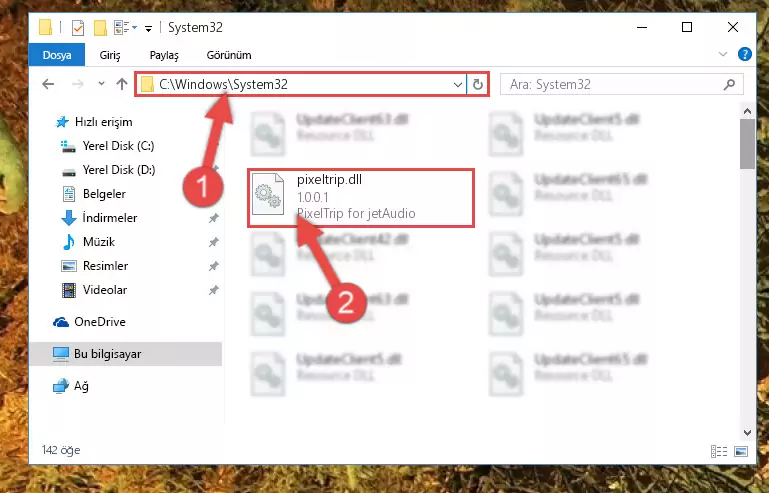Switch to large icons view in status bar
The width and height of the screenshot is (769, 493).
(741, 451)
